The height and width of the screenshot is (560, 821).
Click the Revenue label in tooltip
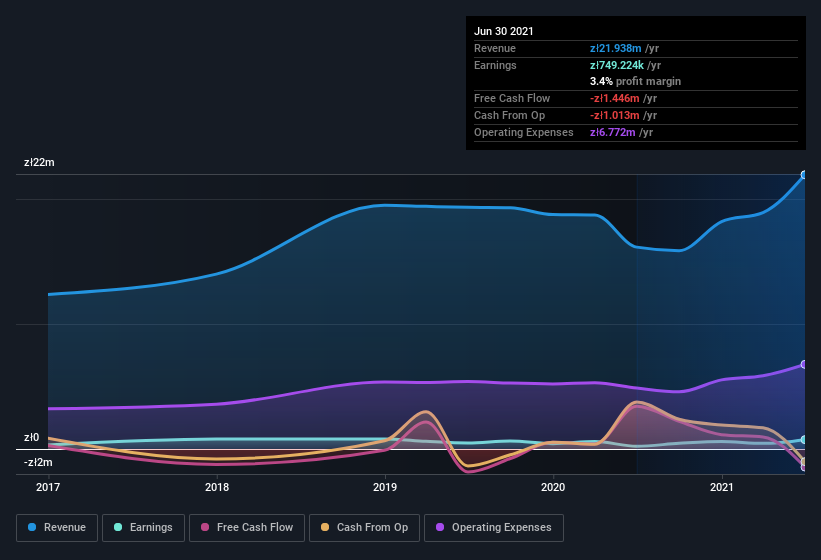[495, 48]
